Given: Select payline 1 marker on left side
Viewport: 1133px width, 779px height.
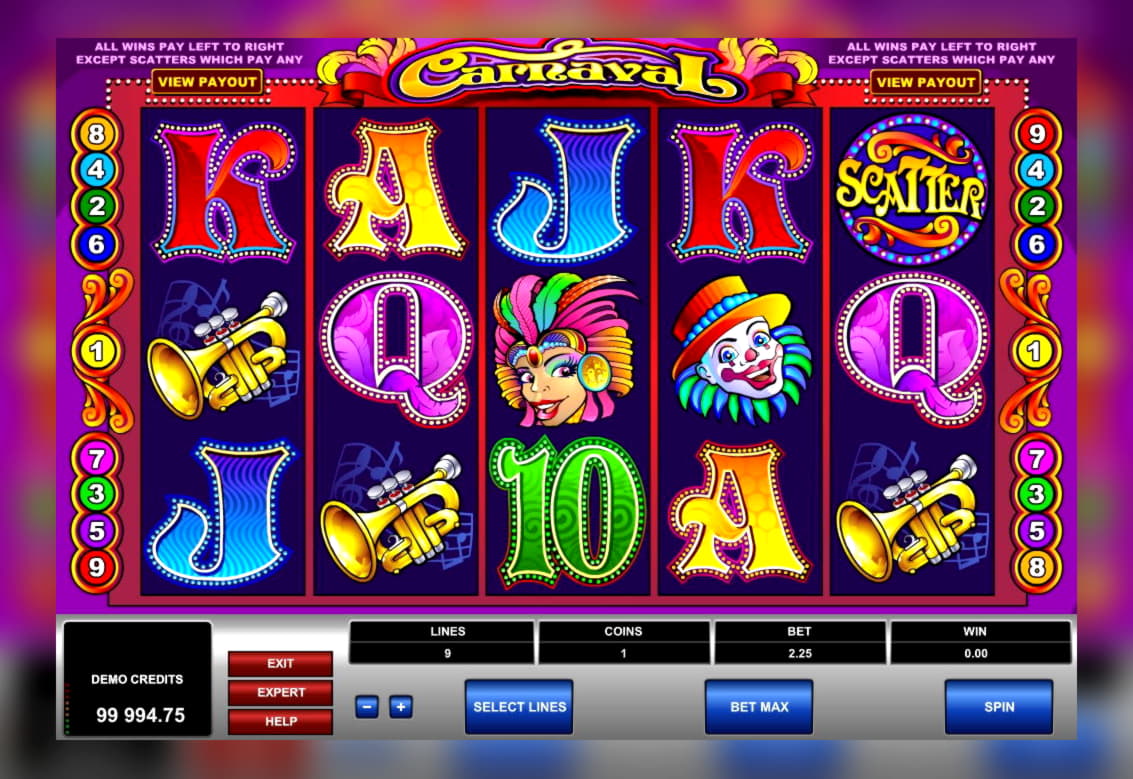Looking at the screenshot, I should [x=96, y=351].
